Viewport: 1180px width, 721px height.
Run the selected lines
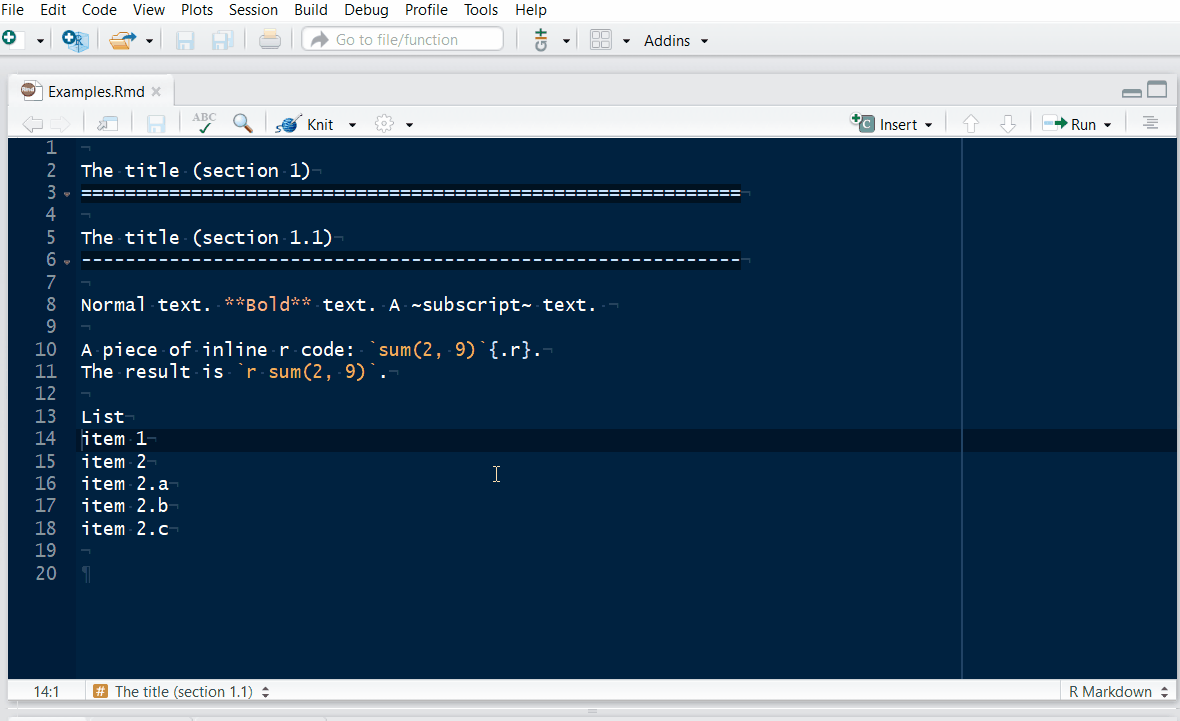point(1069,124)
